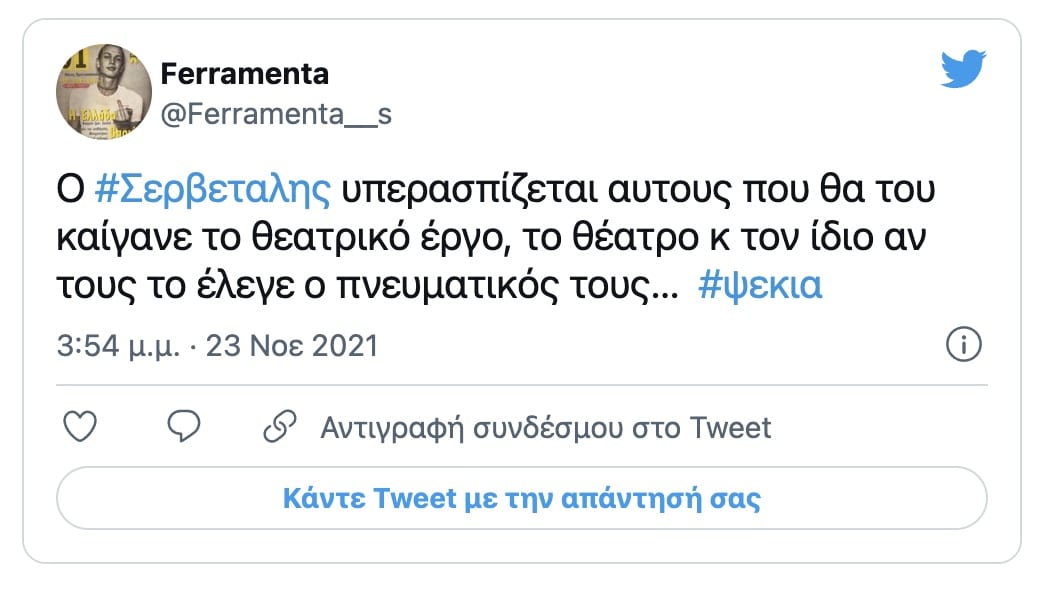The height and width of the screenshot is (616, 1048).
Task: Click the chain link copy icon
Action: click(277, 428)
